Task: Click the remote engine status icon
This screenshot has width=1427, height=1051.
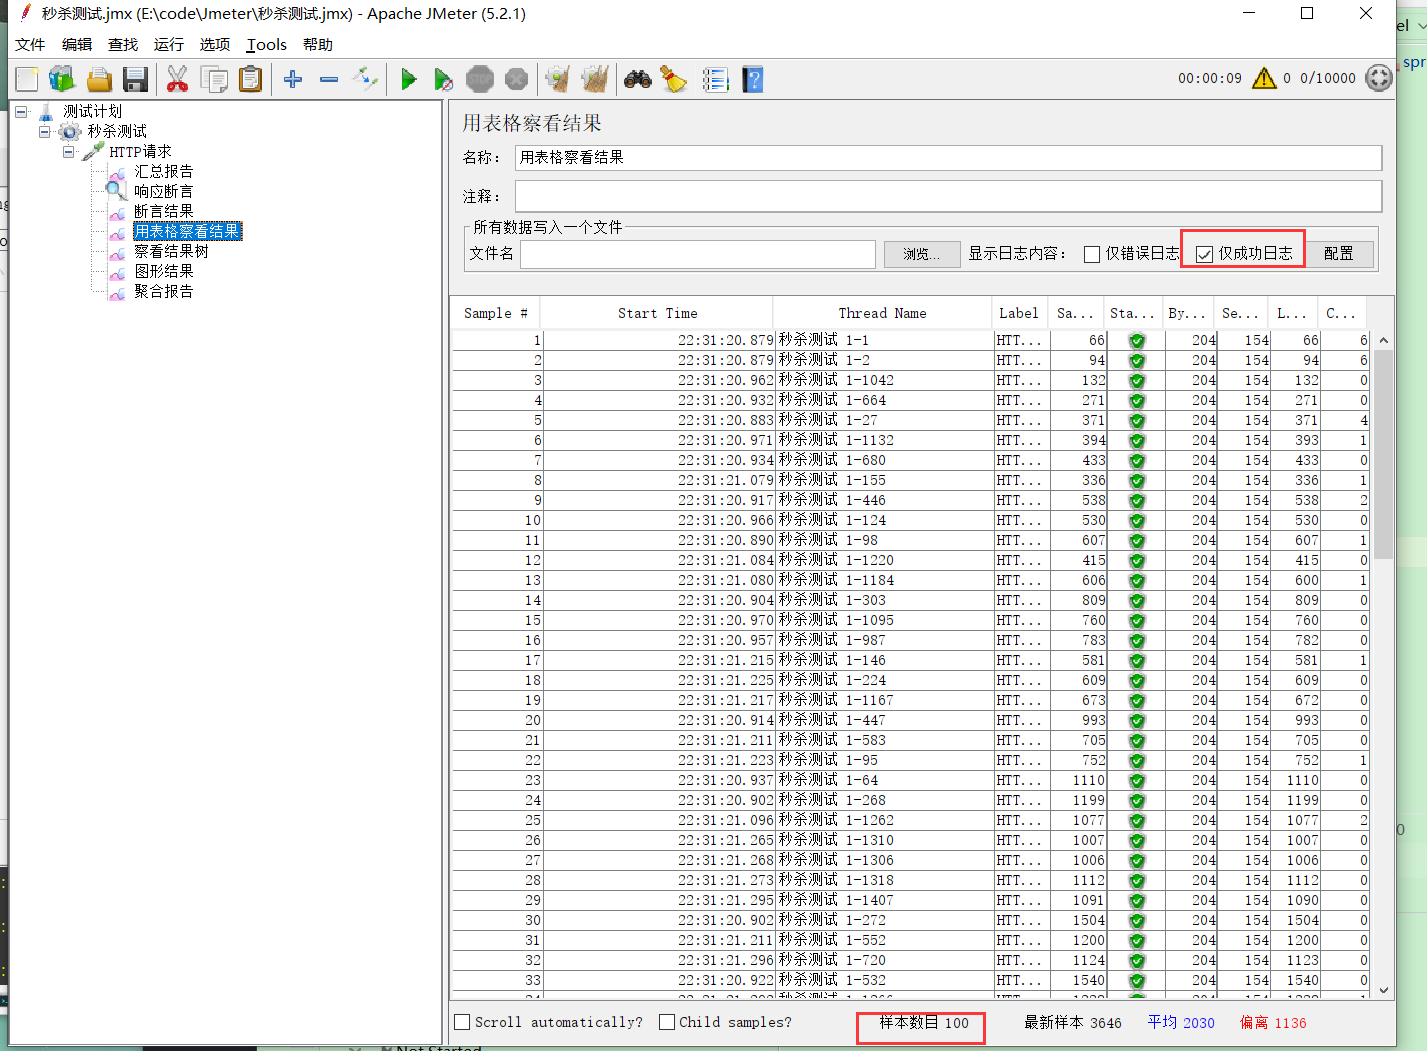Action: click(x=1379, y=78)
